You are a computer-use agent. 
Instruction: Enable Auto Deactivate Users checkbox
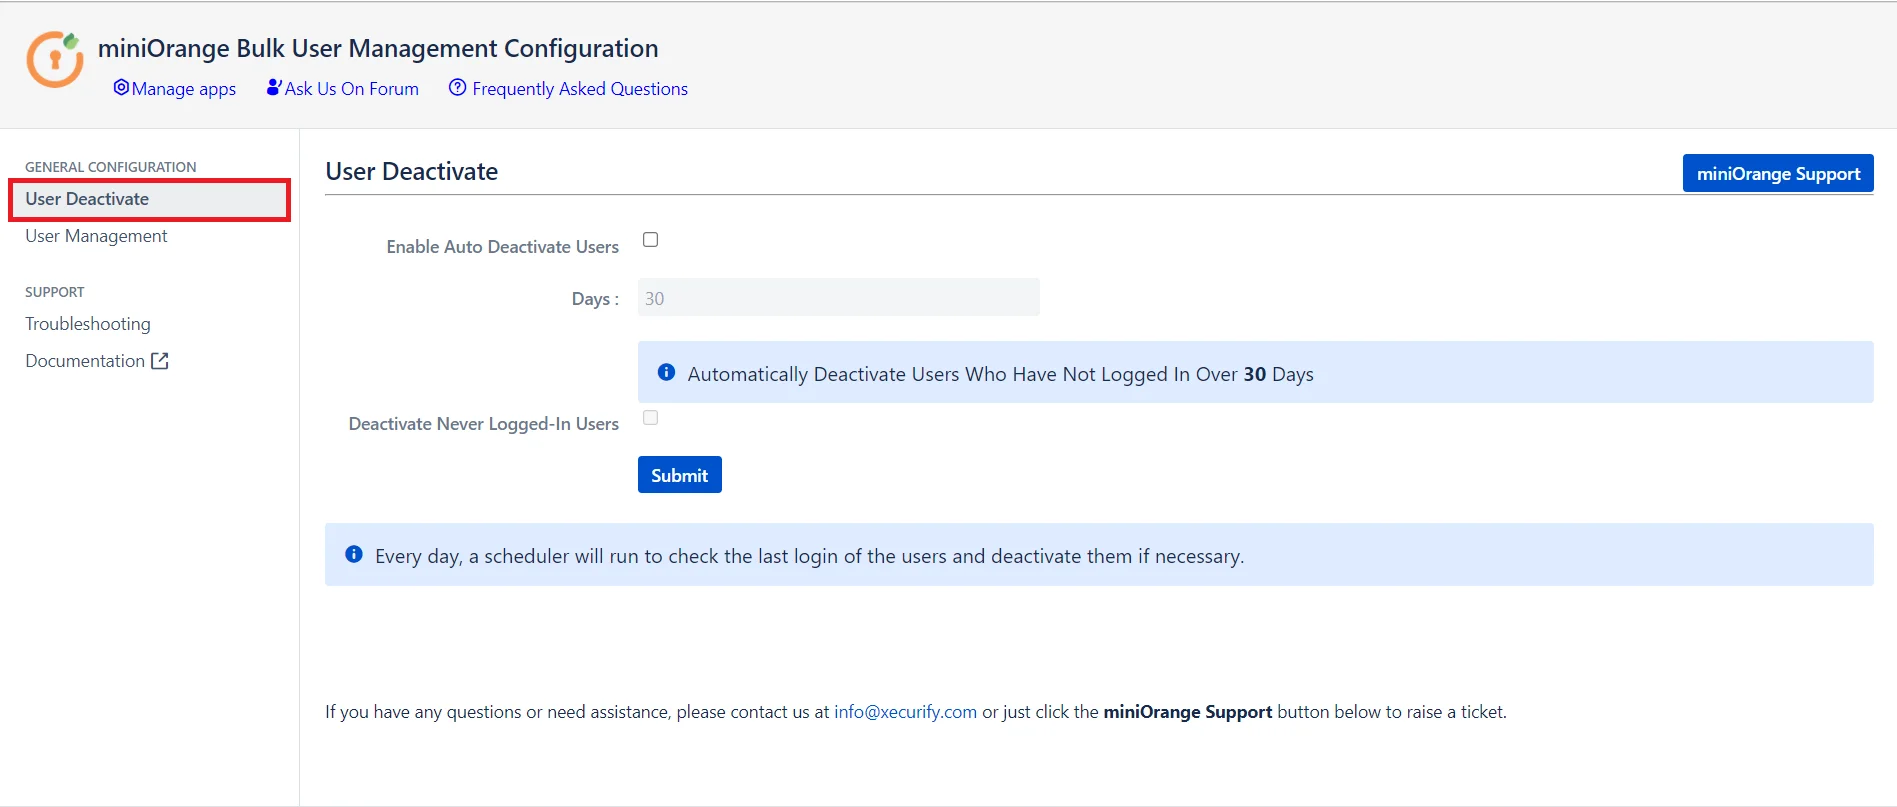coord(650,240)
